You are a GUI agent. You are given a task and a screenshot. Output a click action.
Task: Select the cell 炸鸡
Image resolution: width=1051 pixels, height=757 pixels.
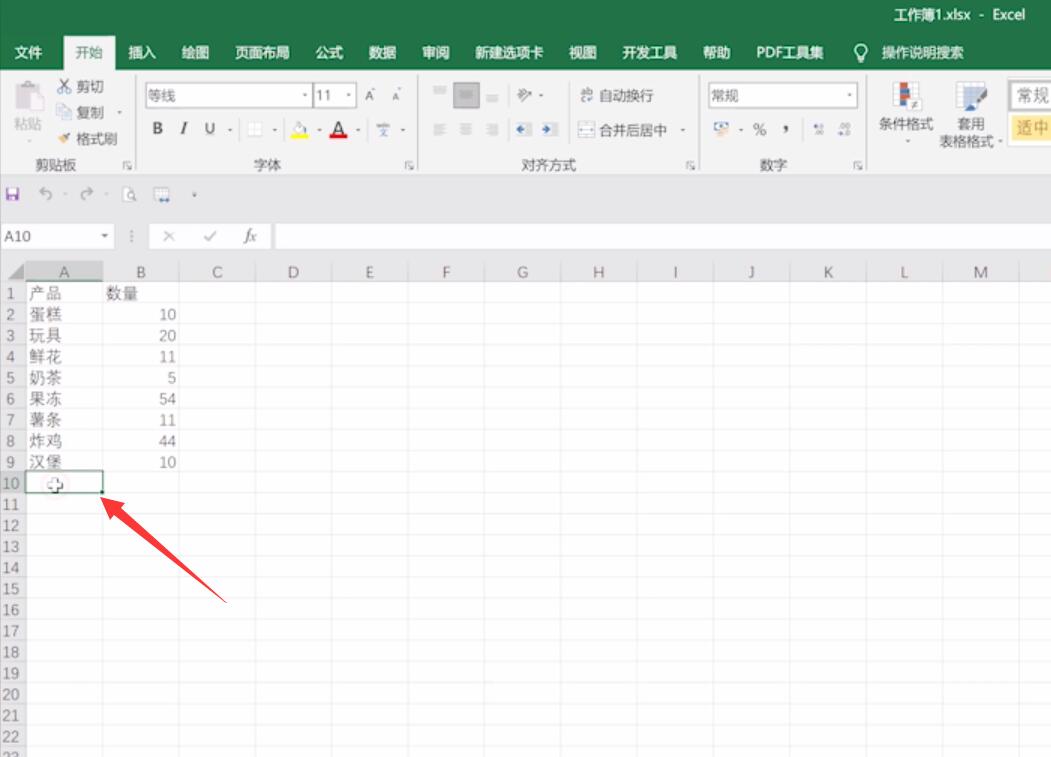pos(64,441)
